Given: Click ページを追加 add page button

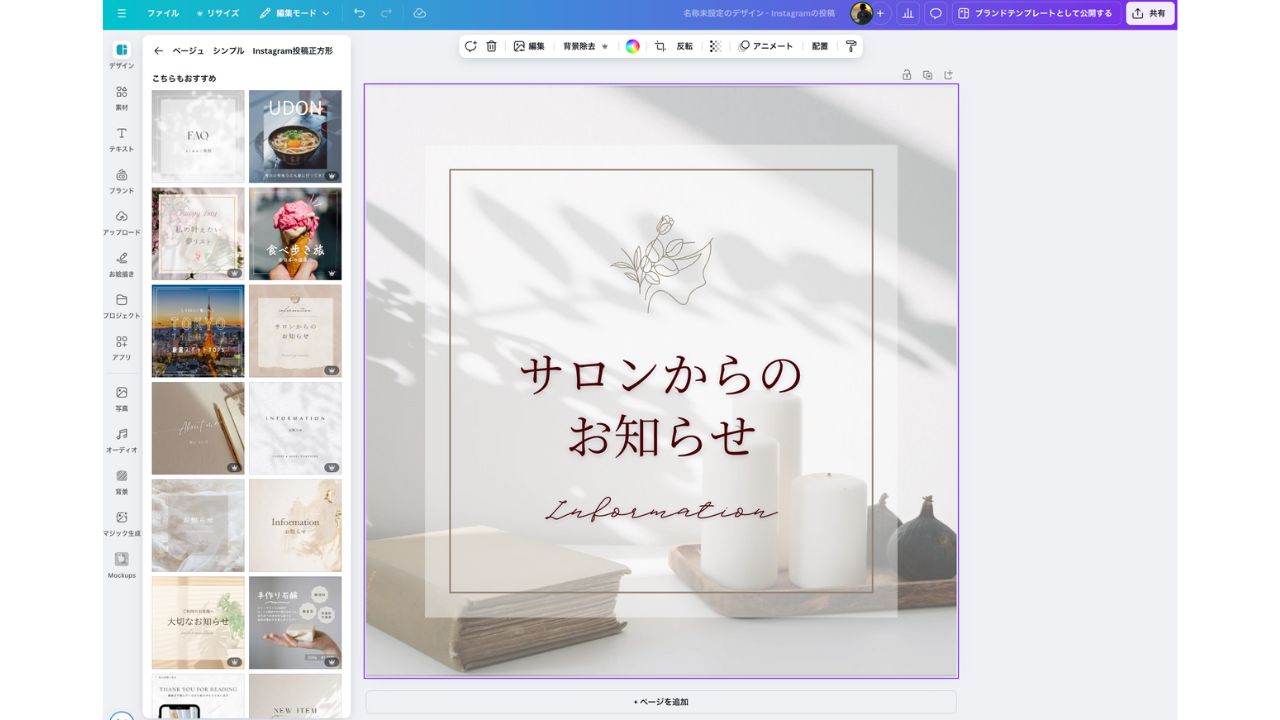Looking at the screenshot, I should tap(661, 702).
